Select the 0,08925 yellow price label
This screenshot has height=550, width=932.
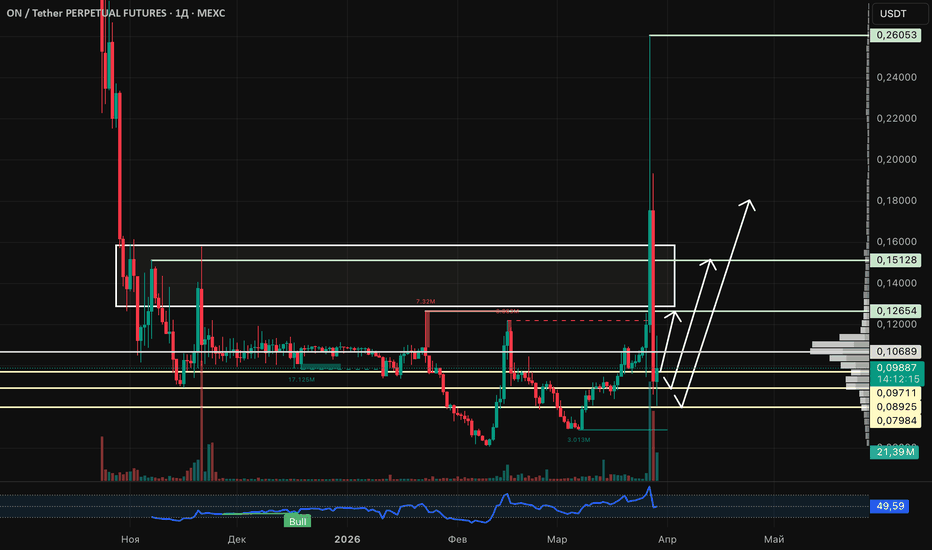(896, 407)
